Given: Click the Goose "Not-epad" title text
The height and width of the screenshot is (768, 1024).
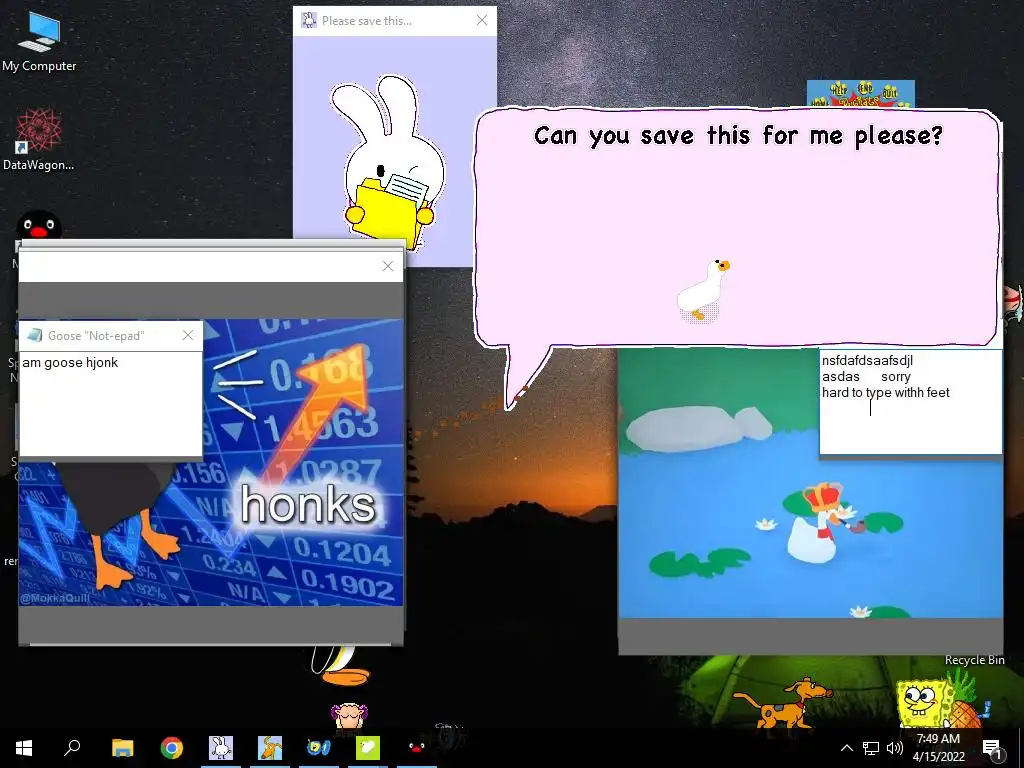Looking at the screenshot, I should (96, 336).
